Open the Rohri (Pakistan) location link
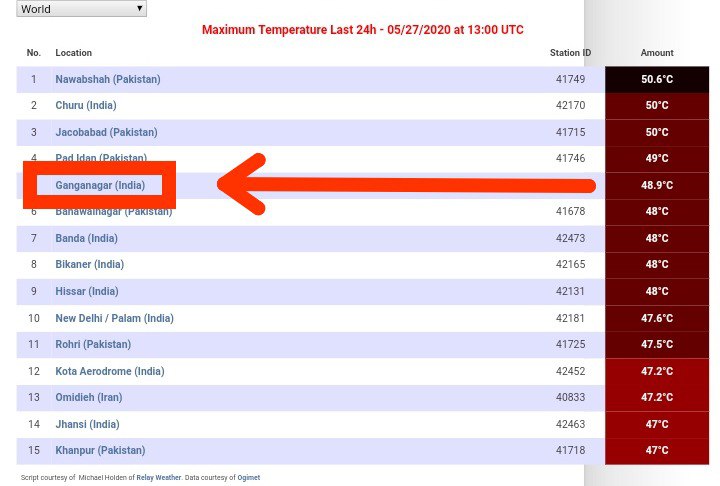Screen dimensions: 720x486 [93, 344]
